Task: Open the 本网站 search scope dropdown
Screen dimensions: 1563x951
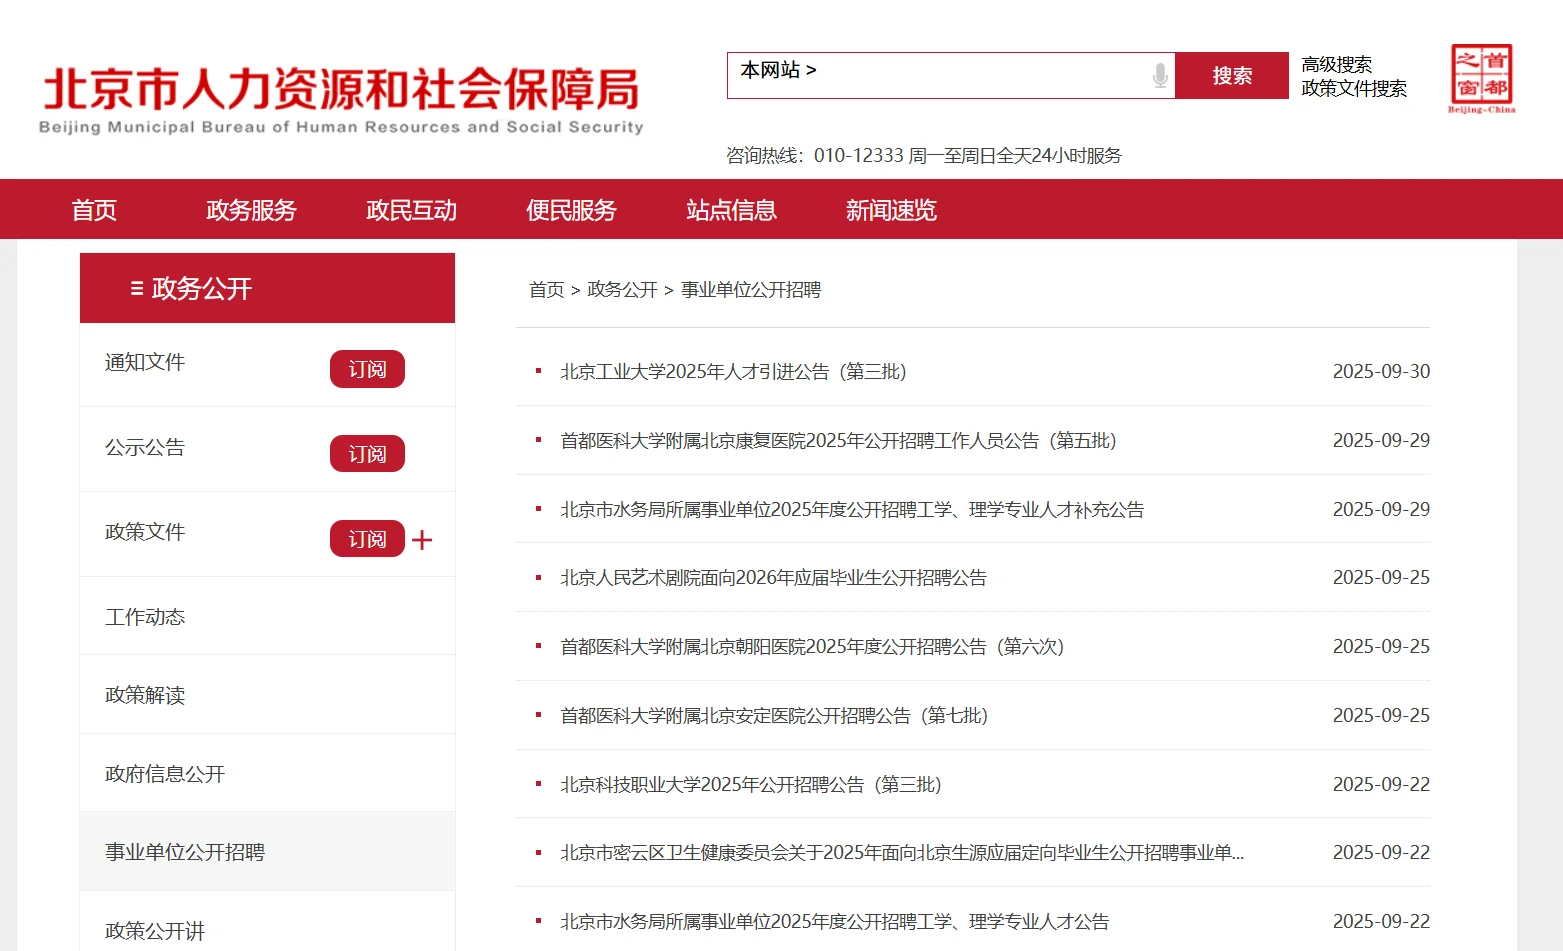Action: (x=778, y=70)
